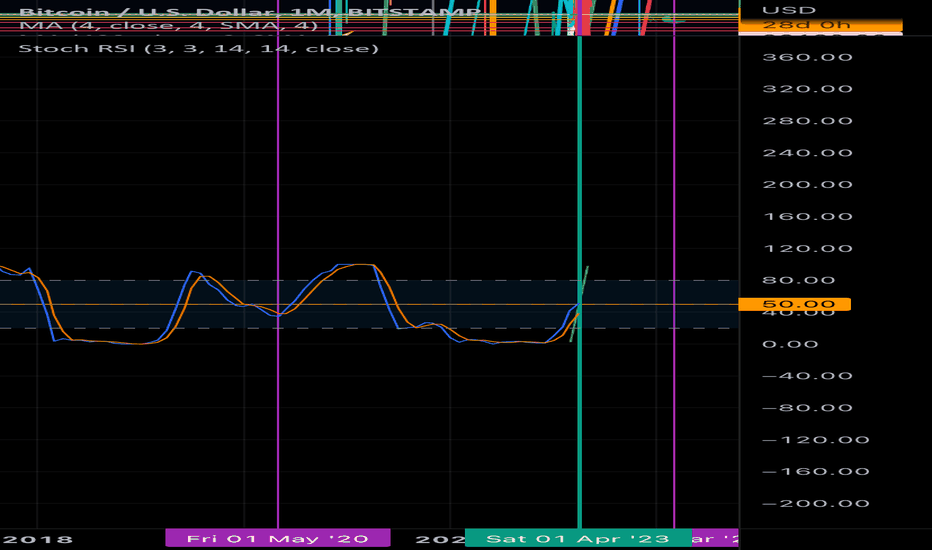Click the 2018 label on the time axis

[x=37, y=539]
